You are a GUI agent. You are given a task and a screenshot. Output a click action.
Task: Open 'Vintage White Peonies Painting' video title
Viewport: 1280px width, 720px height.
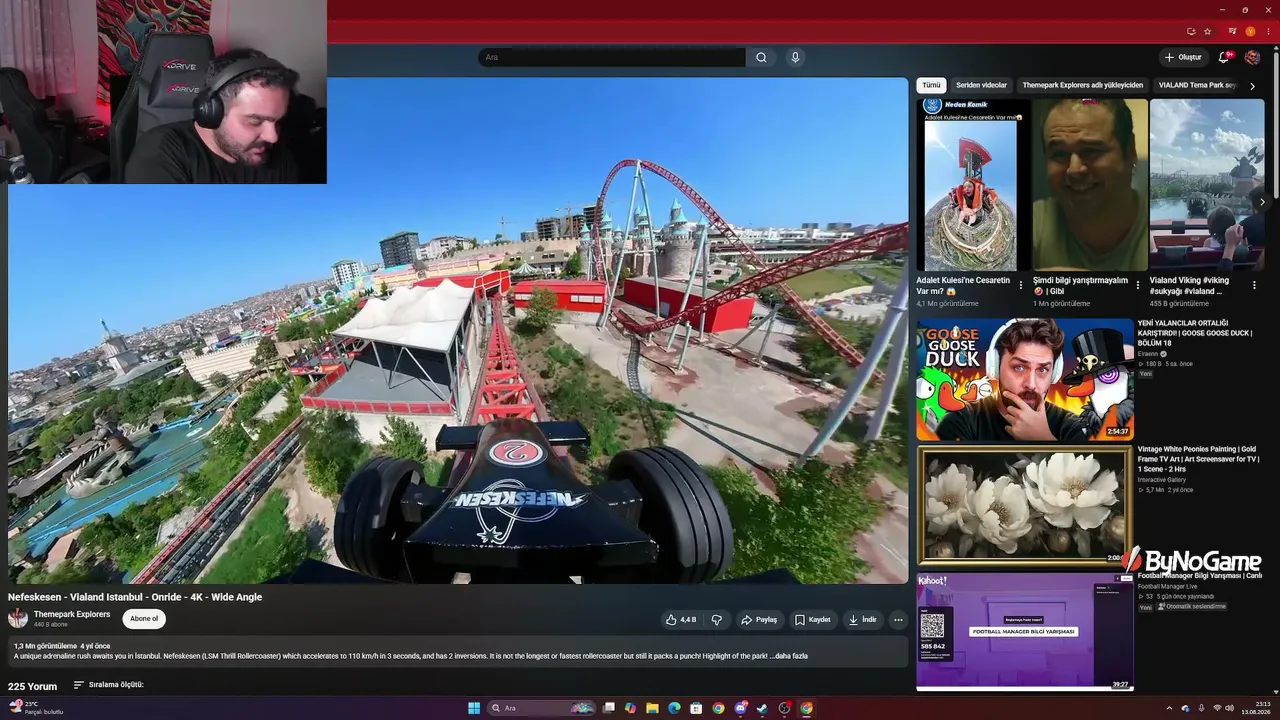tap(1198, 459)
